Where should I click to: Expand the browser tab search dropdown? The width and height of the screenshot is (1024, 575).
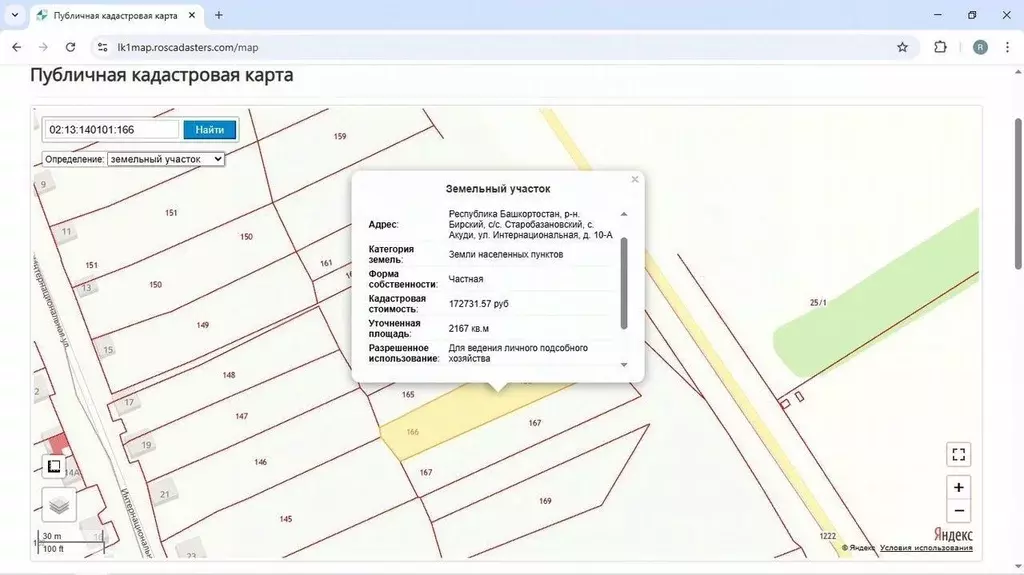click(x=14, y=15)
